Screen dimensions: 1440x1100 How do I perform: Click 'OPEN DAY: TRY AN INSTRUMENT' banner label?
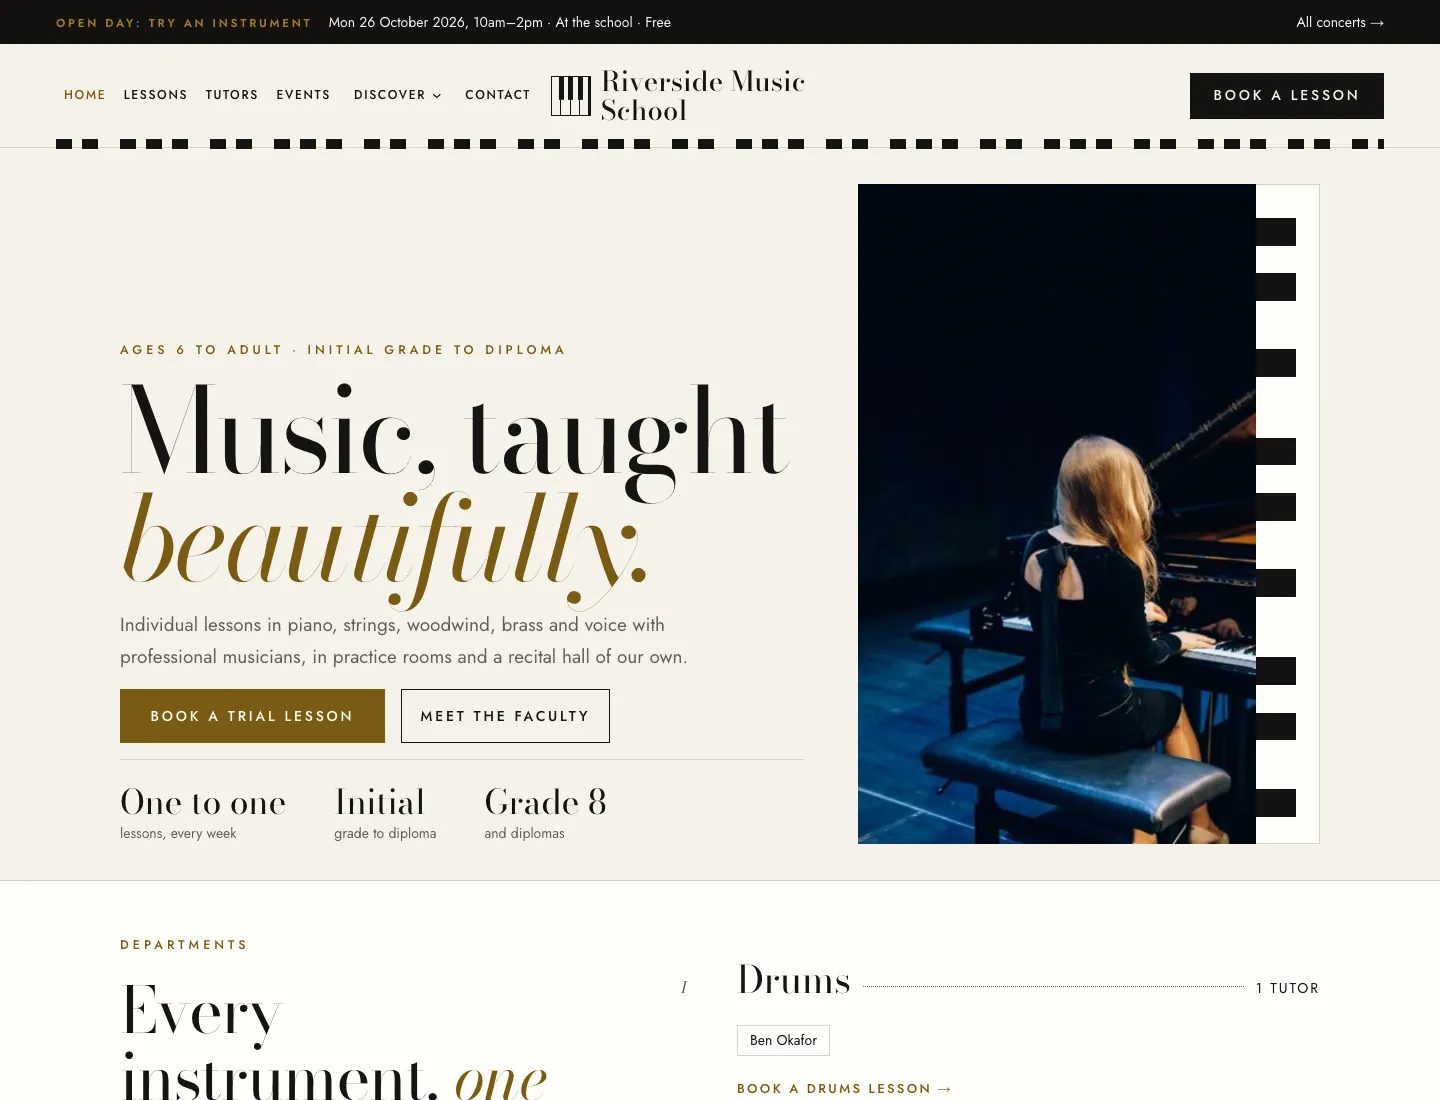coord(184,23)
